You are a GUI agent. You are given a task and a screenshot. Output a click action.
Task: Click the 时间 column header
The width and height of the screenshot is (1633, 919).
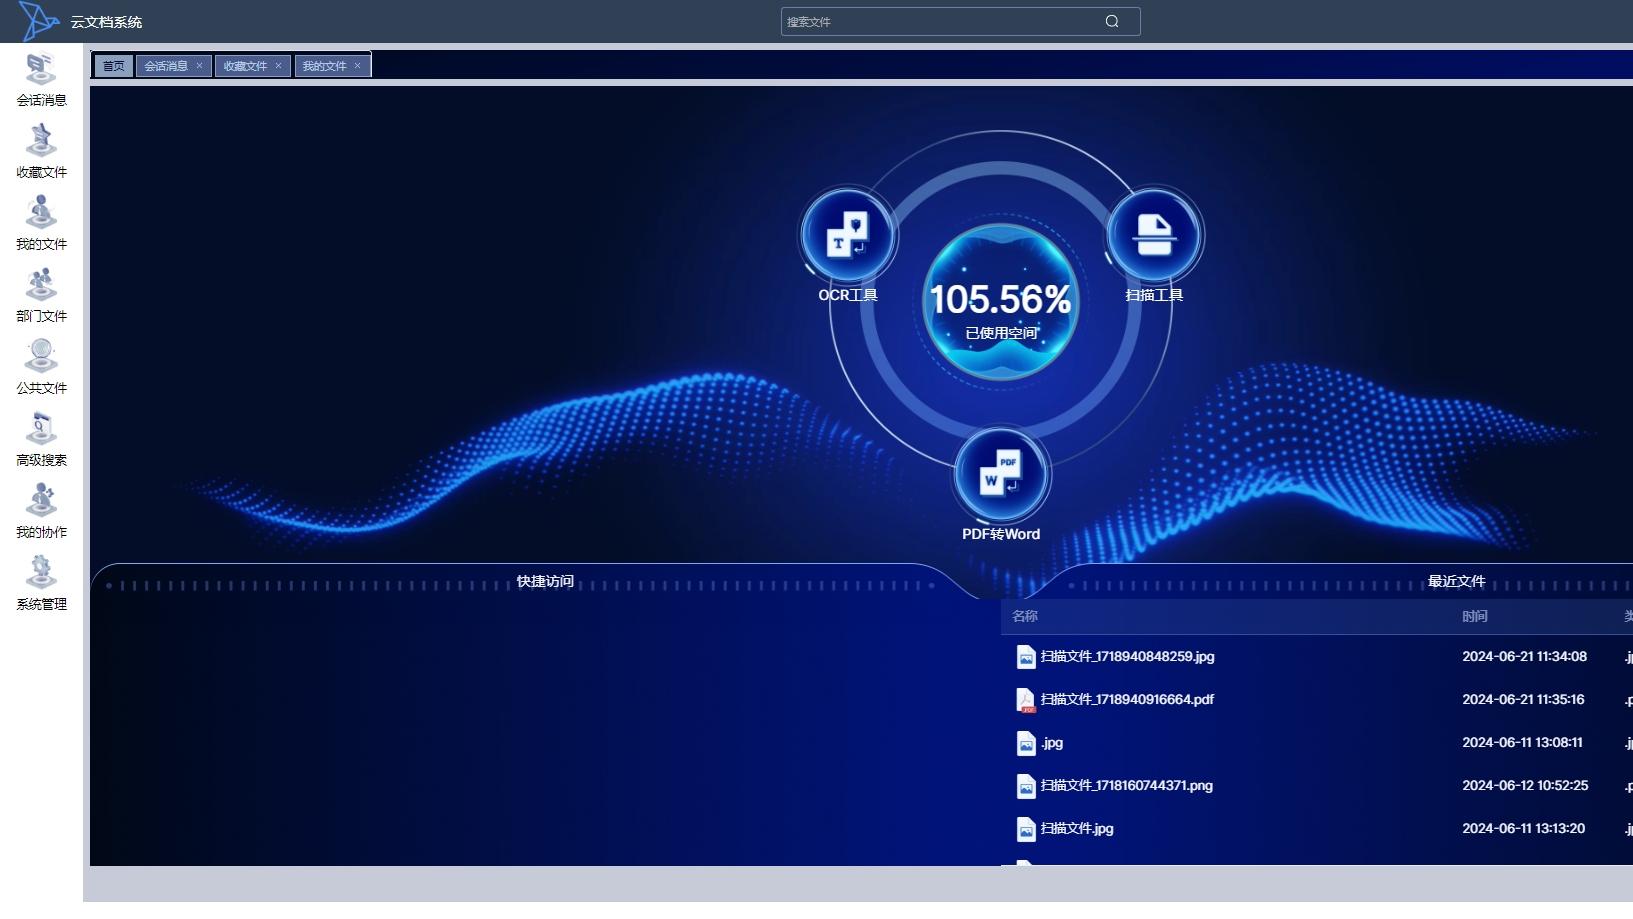click(1475, 616)
